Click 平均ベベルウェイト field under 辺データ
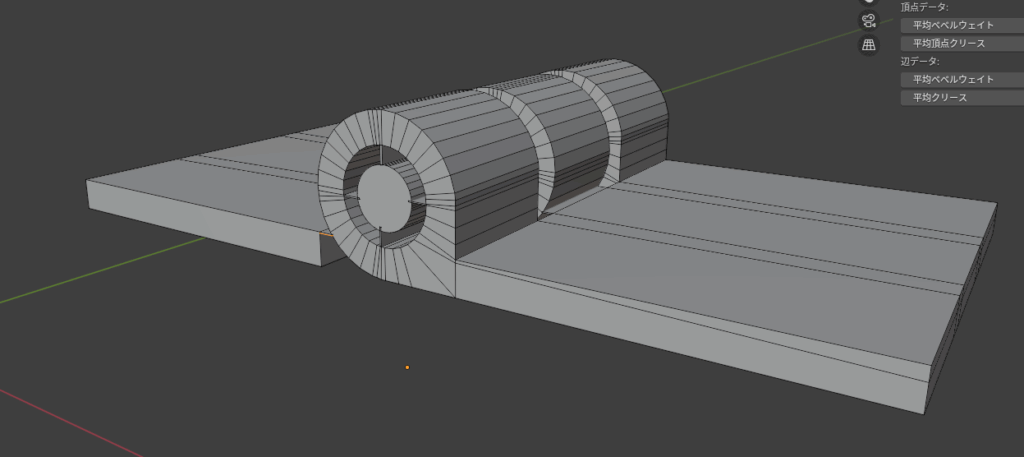The height and width of the screenshot is (457, 1024). [x=962, y=79]
